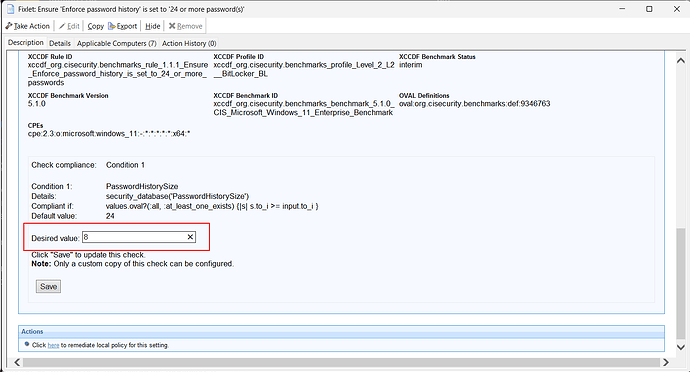Click the Note about custom copy

132,264
